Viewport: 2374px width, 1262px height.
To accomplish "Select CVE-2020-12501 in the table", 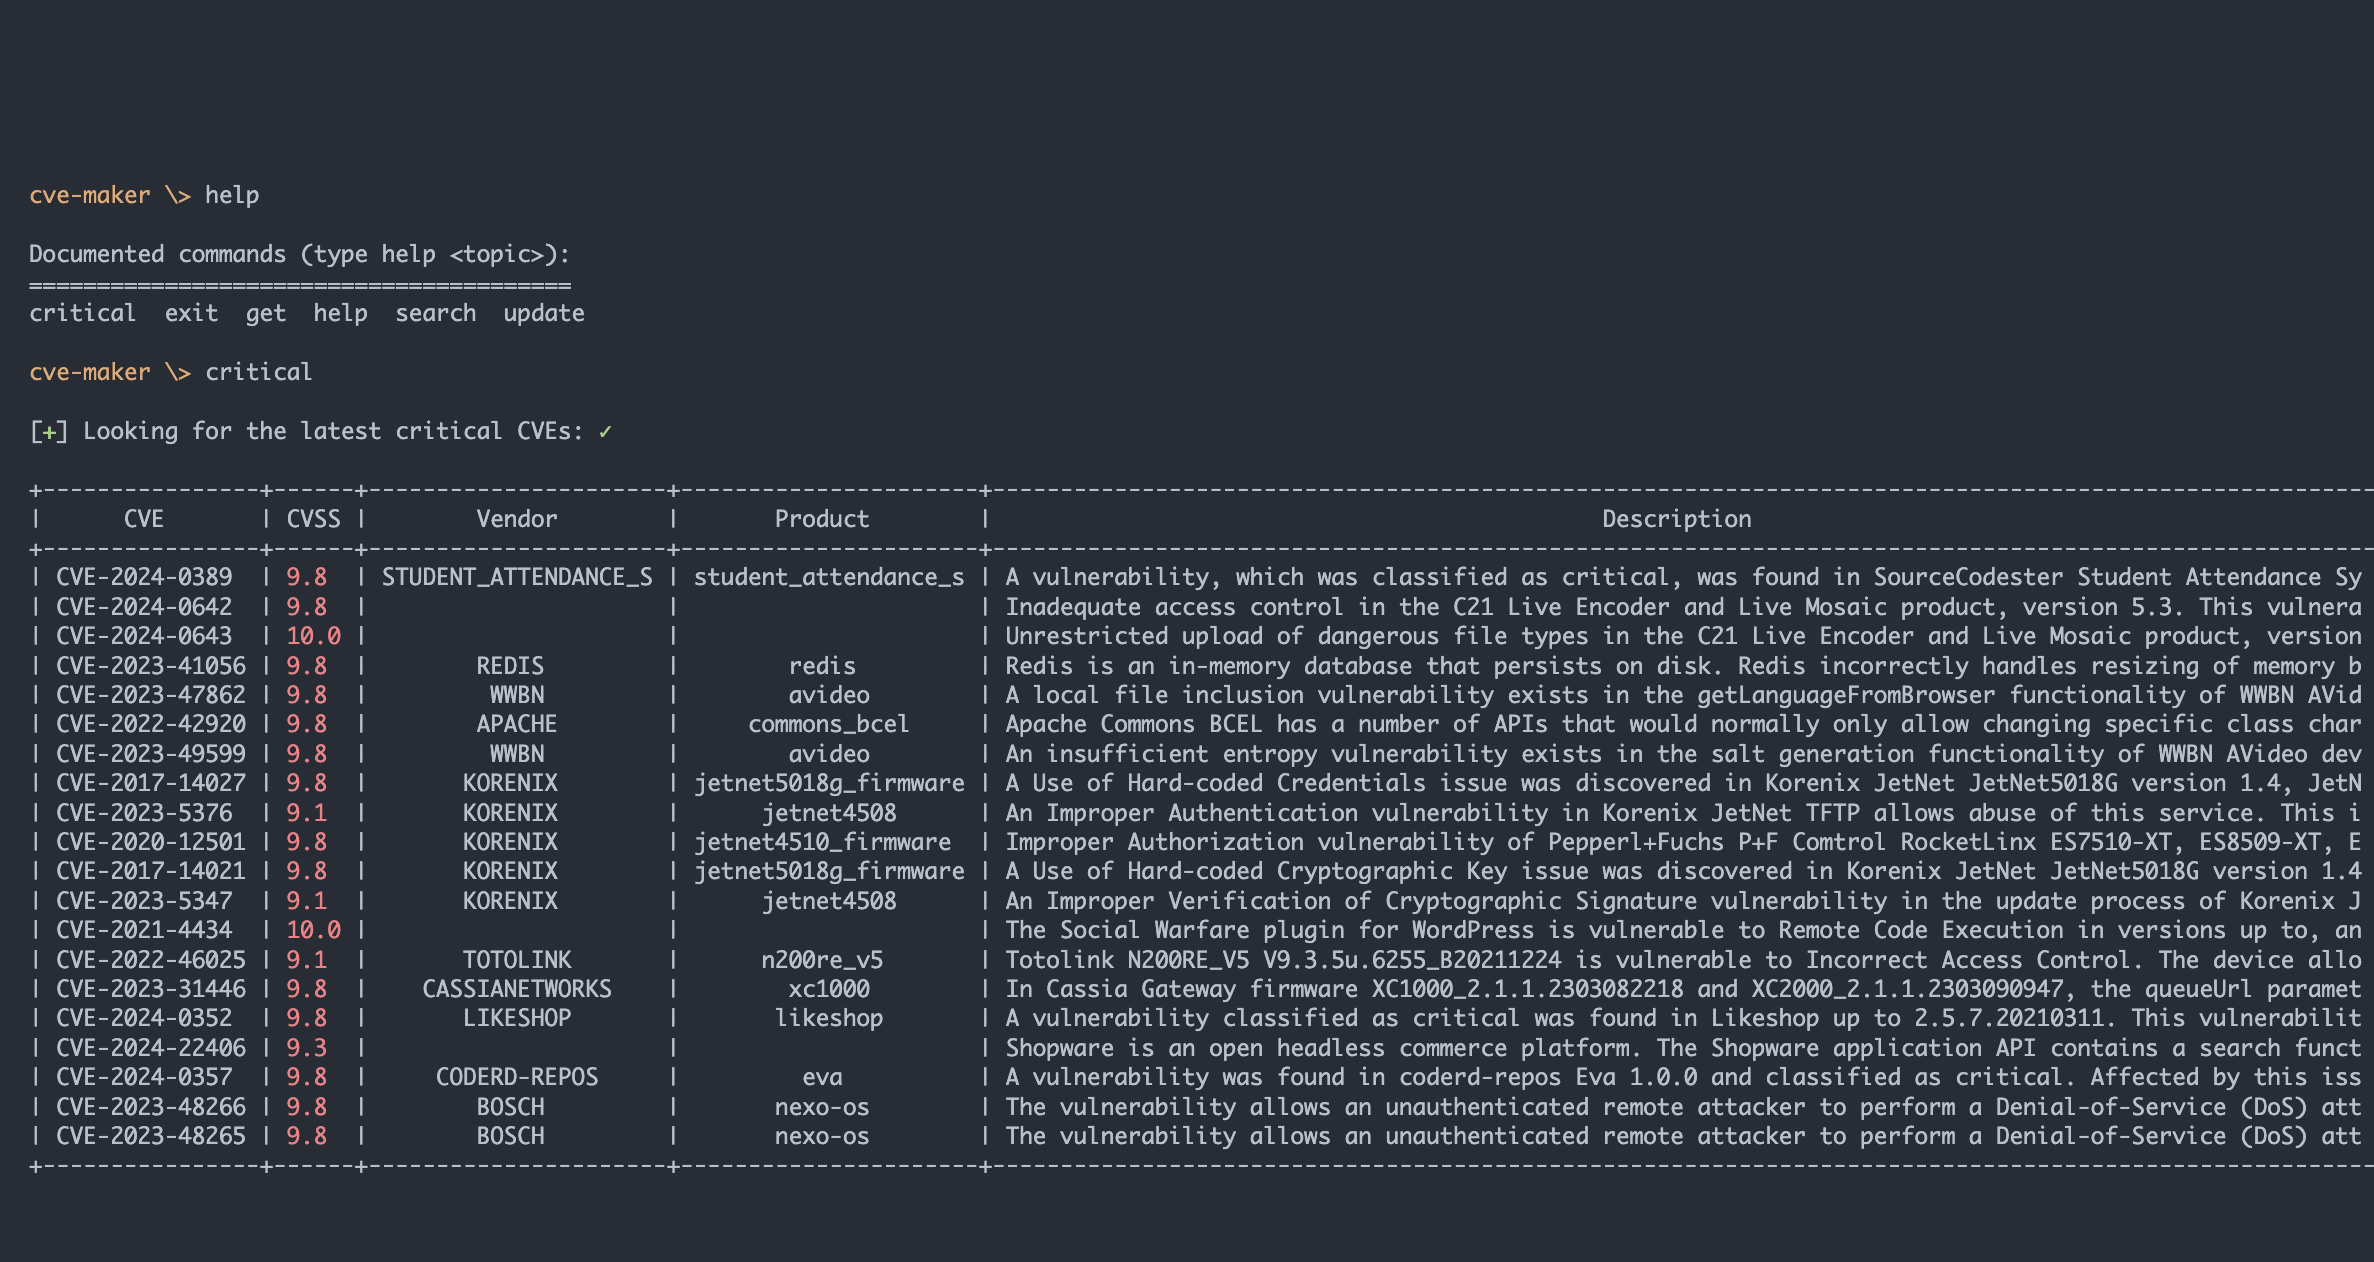I will [x=151, y=842].
